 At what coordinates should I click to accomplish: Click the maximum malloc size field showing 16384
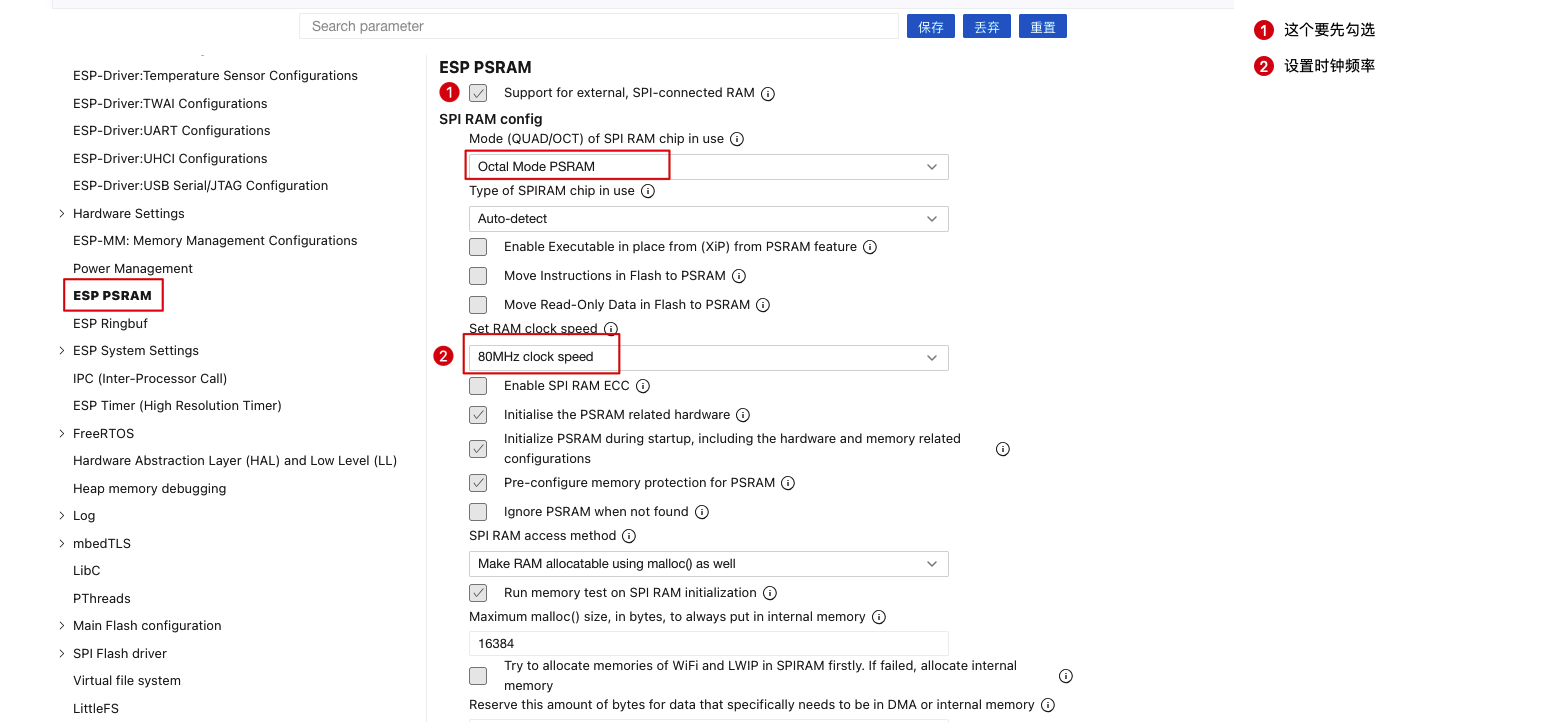point(708,644)
